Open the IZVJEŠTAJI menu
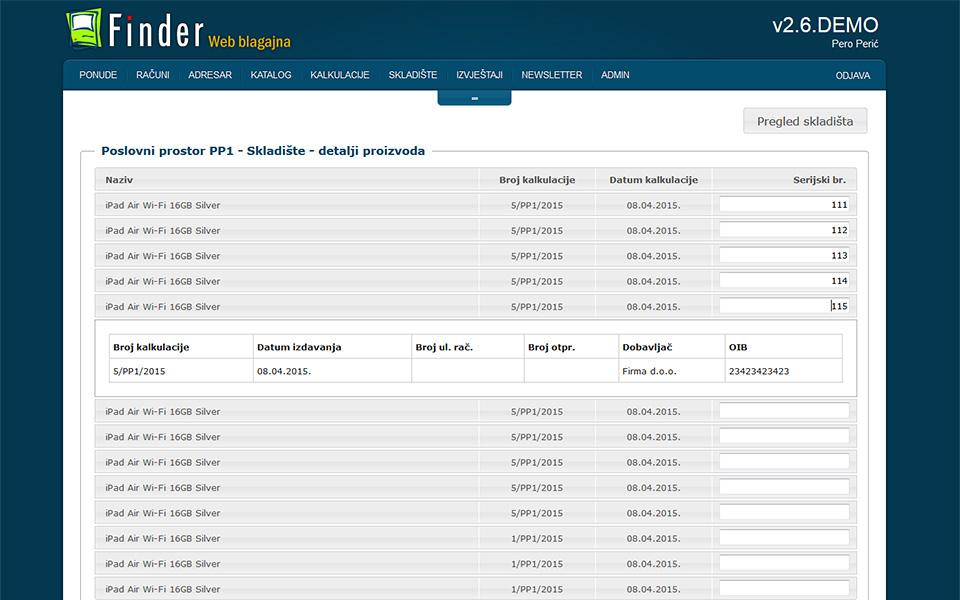 479,75
